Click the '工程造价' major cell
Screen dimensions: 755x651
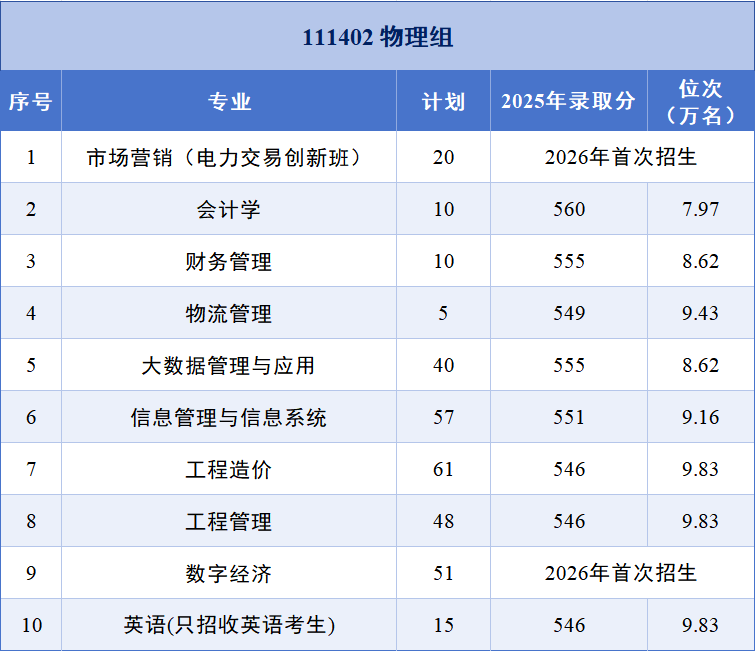pos(229,469)
